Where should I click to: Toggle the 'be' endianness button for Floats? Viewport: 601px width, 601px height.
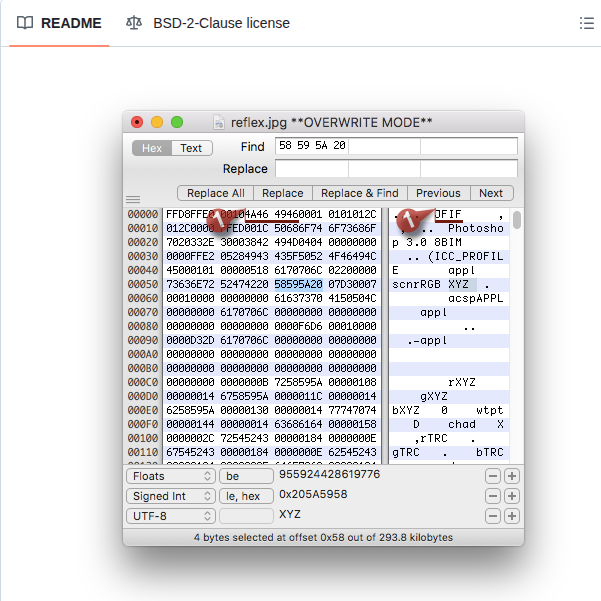click(x=245, y=476)
